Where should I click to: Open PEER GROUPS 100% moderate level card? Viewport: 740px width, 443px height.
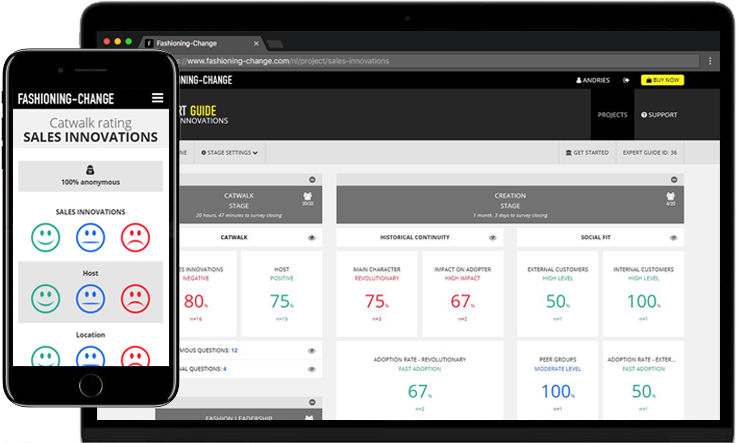click(557, 380)
